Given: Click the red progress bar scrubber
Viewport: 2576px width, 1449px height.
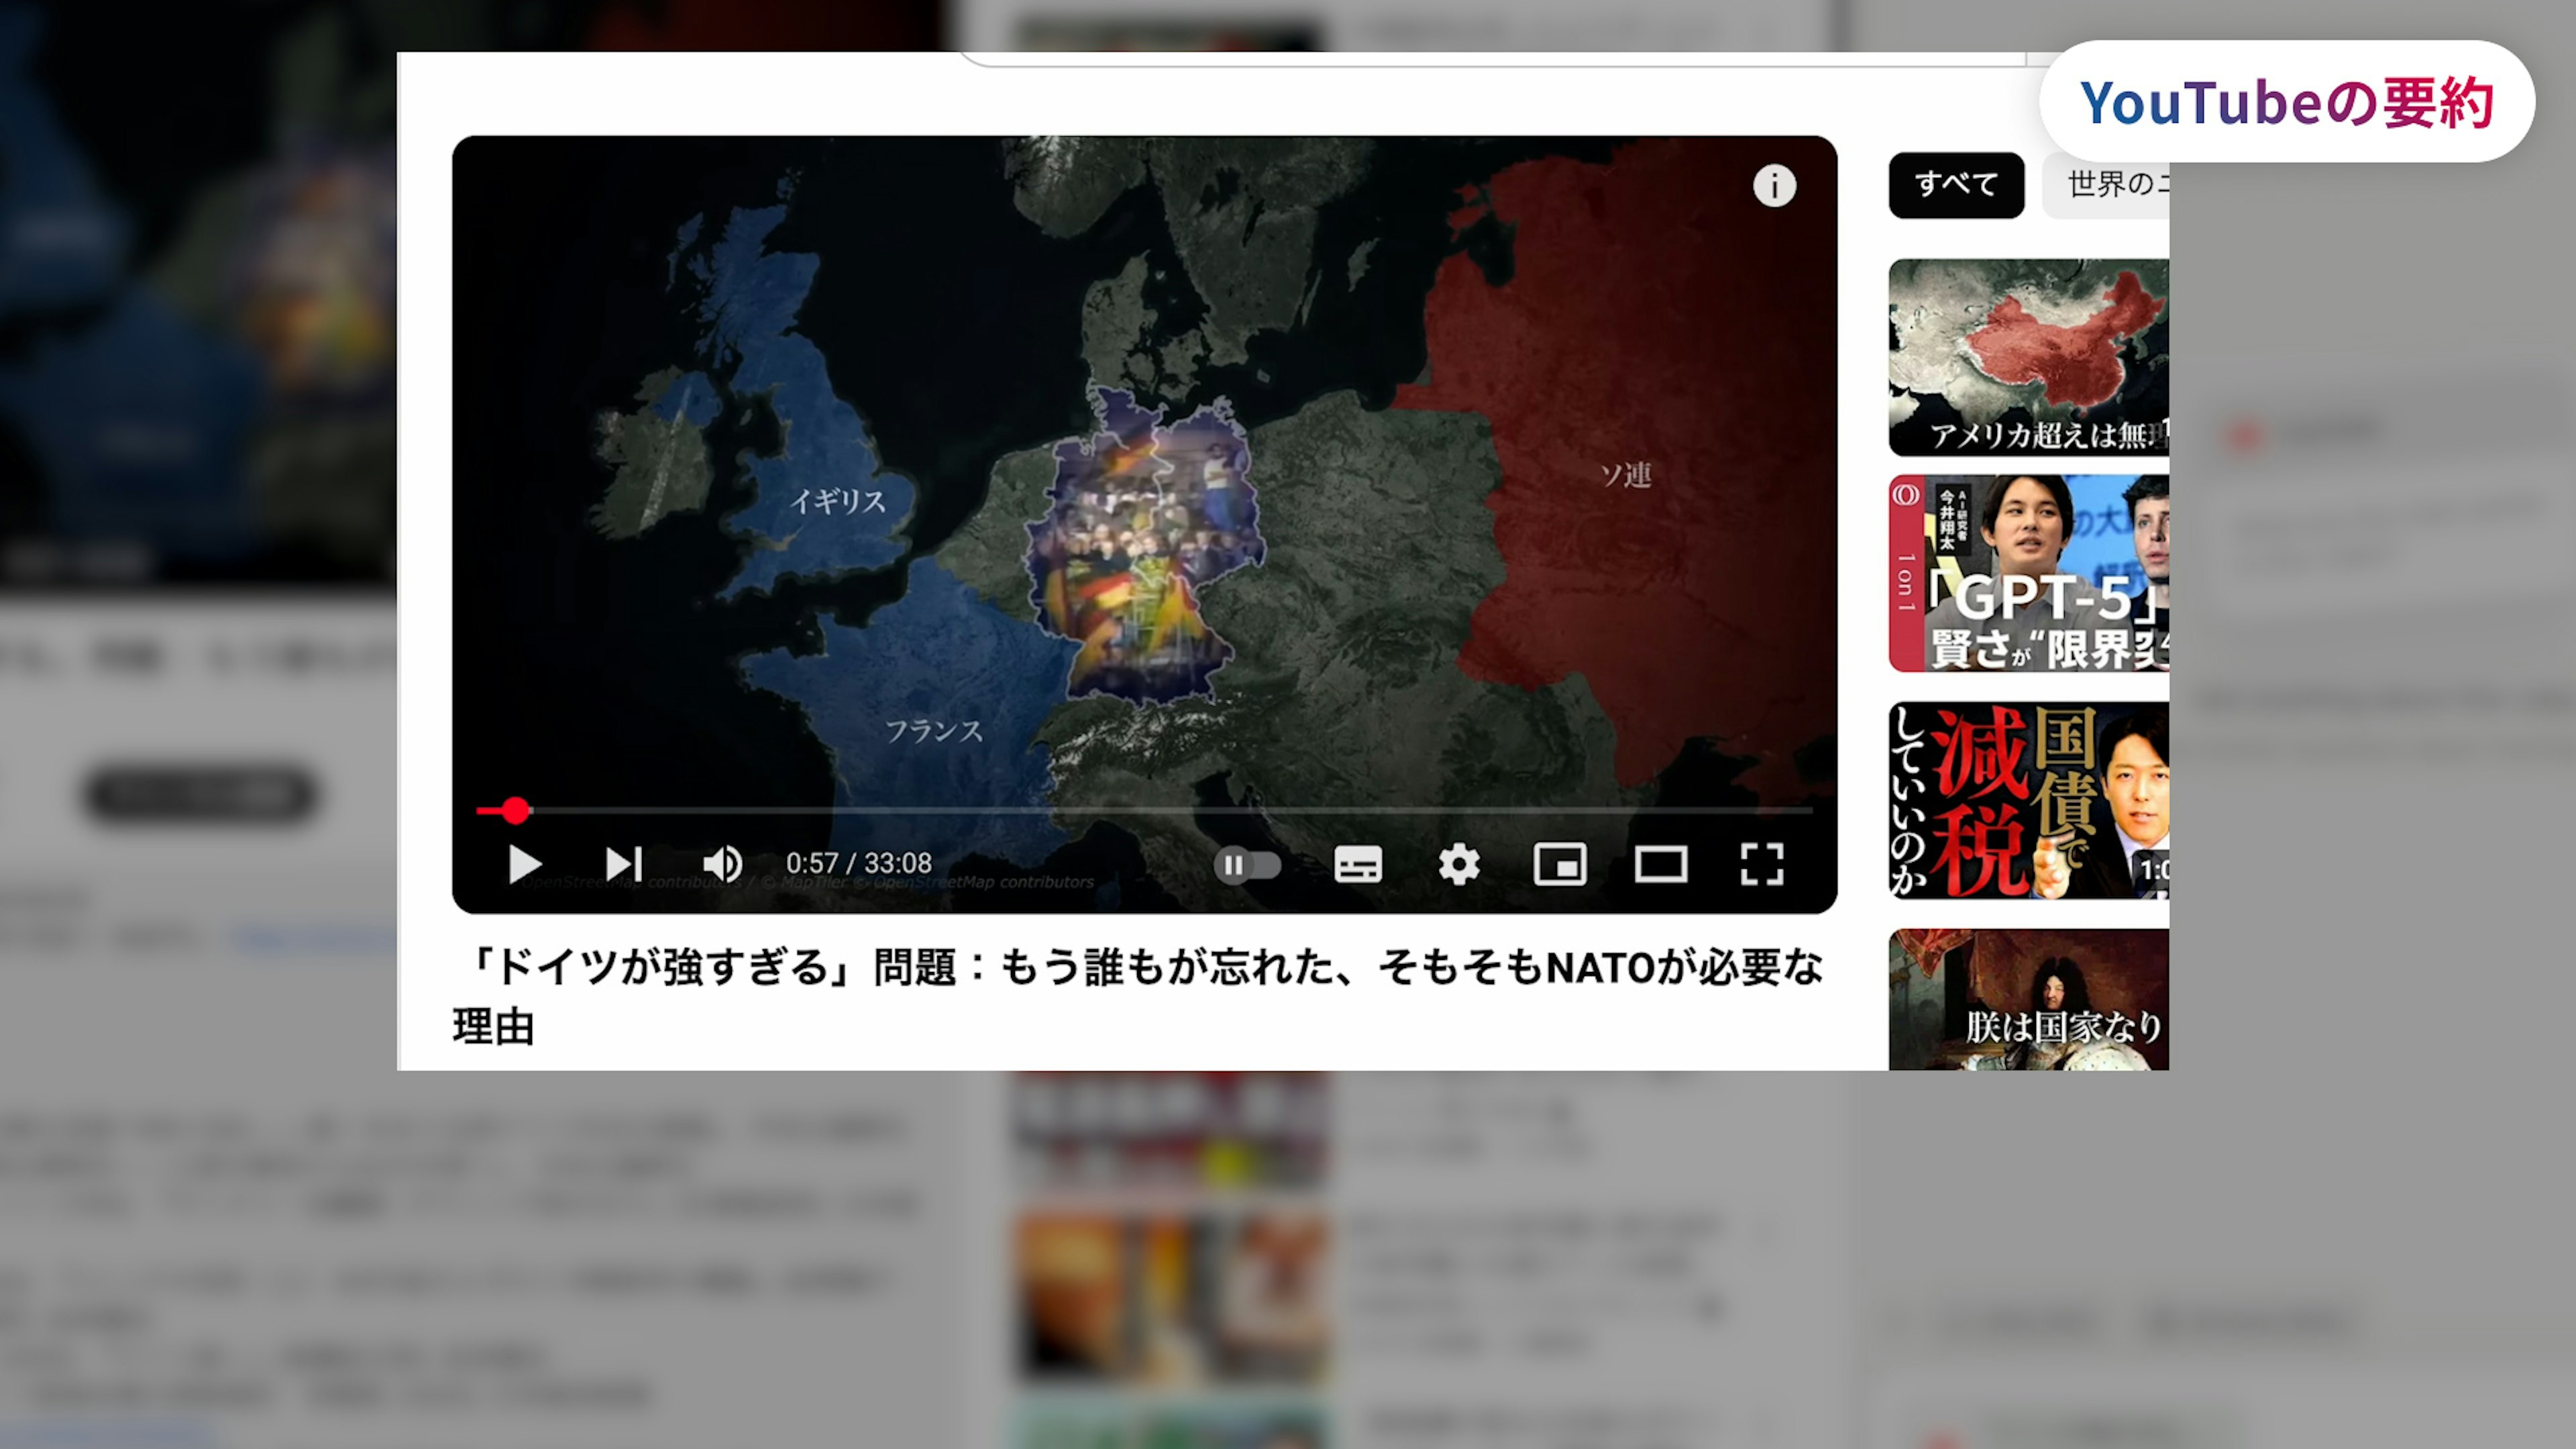Looking at the screenshot, I should [515, 810].
